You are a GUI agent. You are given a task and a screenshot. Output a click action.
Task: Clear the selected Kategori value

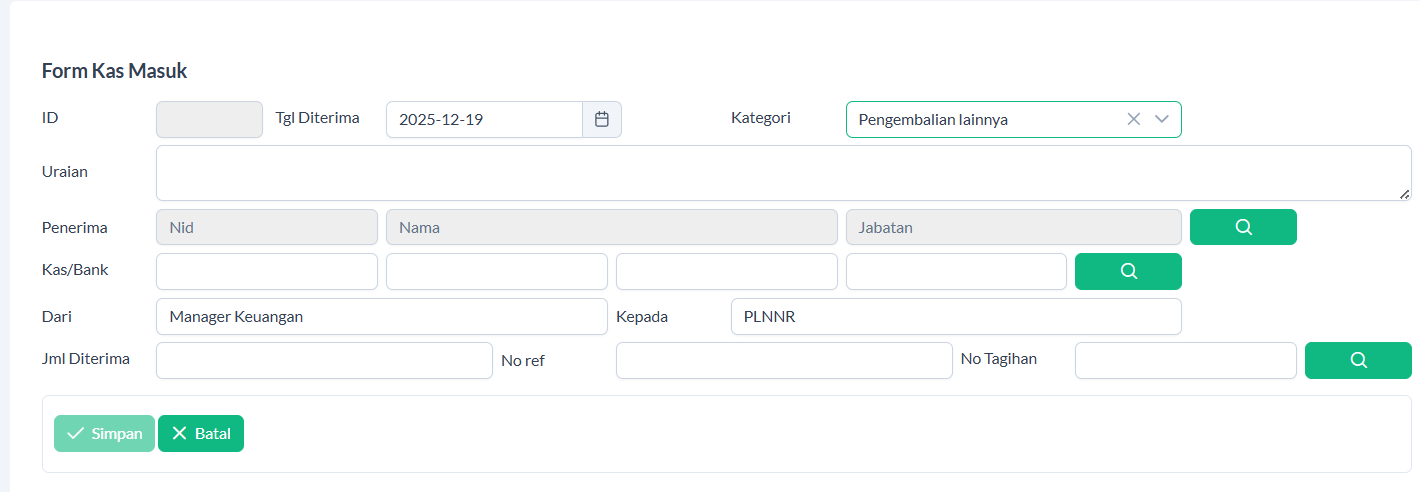pos(1133,119)
